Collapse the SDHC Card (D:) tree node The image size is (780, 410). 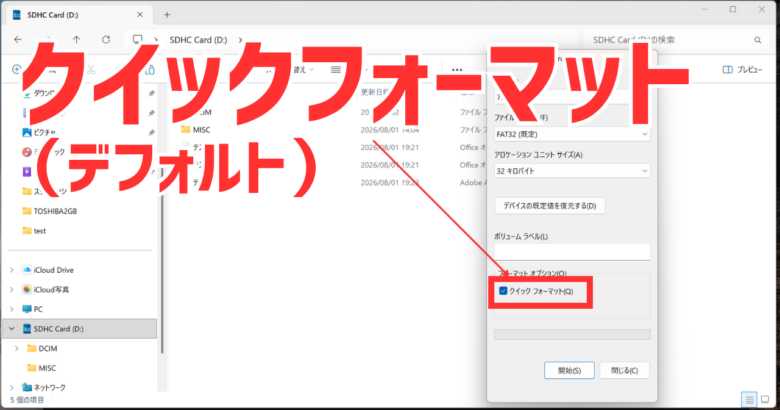coord(12,329)
